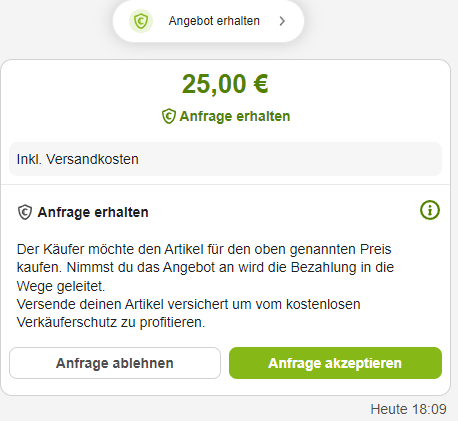Select the Inkl. Versandkosten gray field
The image size is (458, 421).
pyautogui.click(x=225, y=159)
